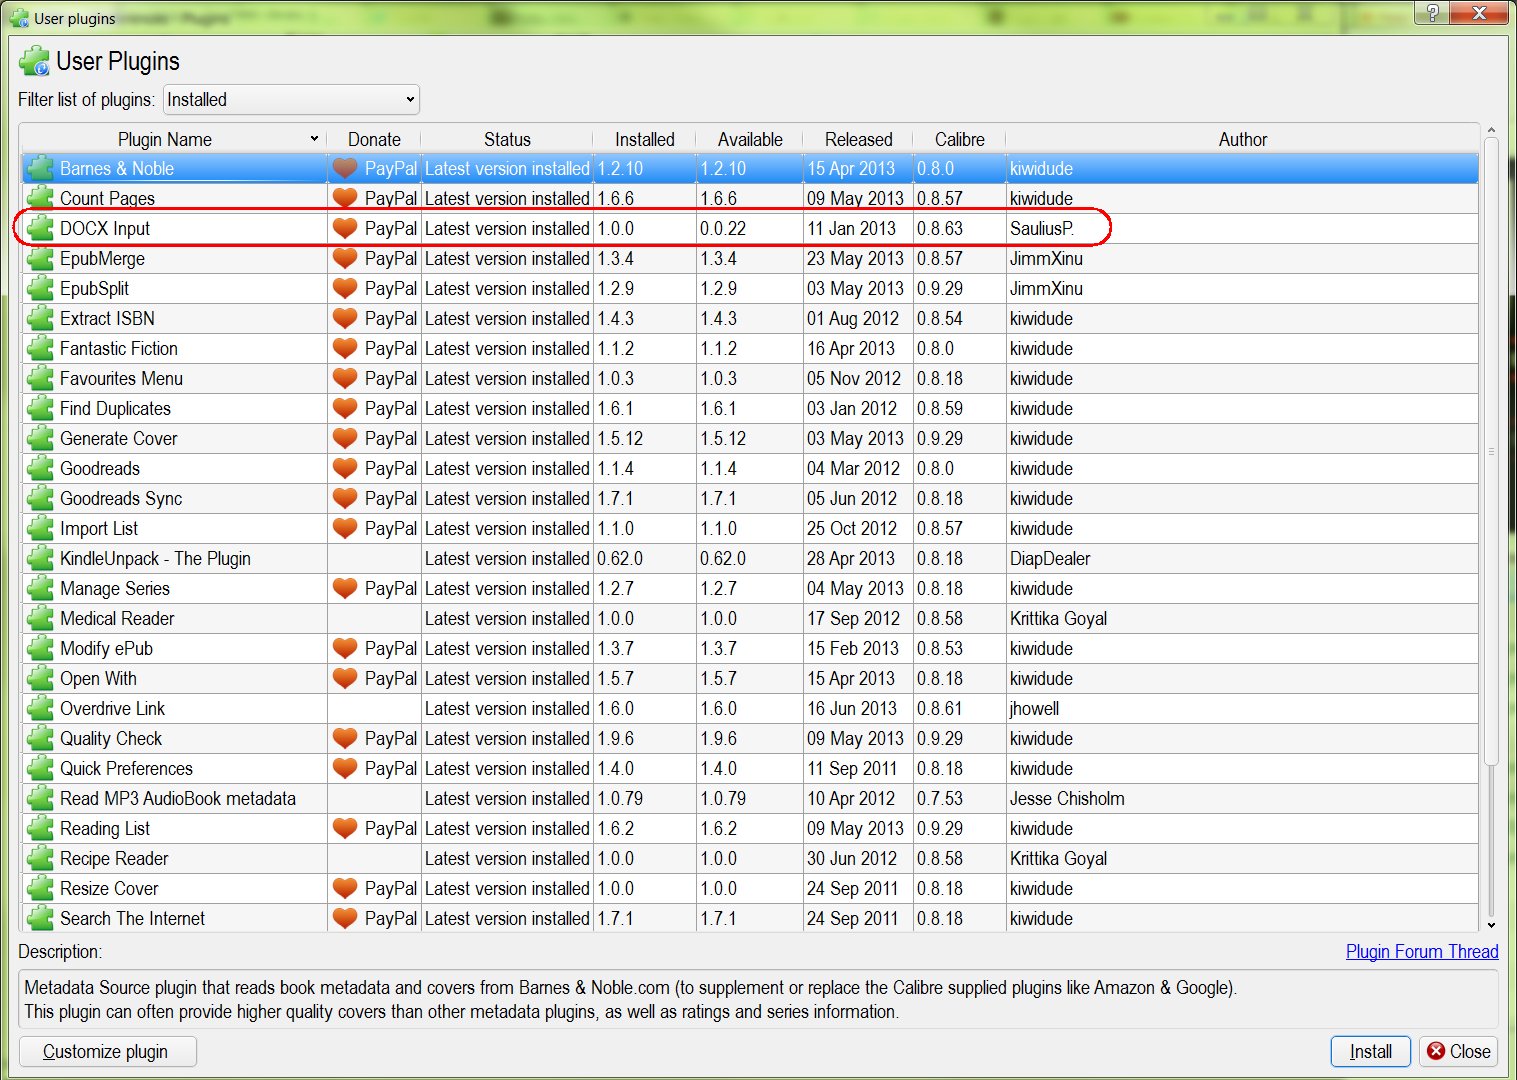Click the User Plugins header puzzle icon
The width and height of the screenshot is (1517, 1080).
pyautogui.click(x=34, y=61)
